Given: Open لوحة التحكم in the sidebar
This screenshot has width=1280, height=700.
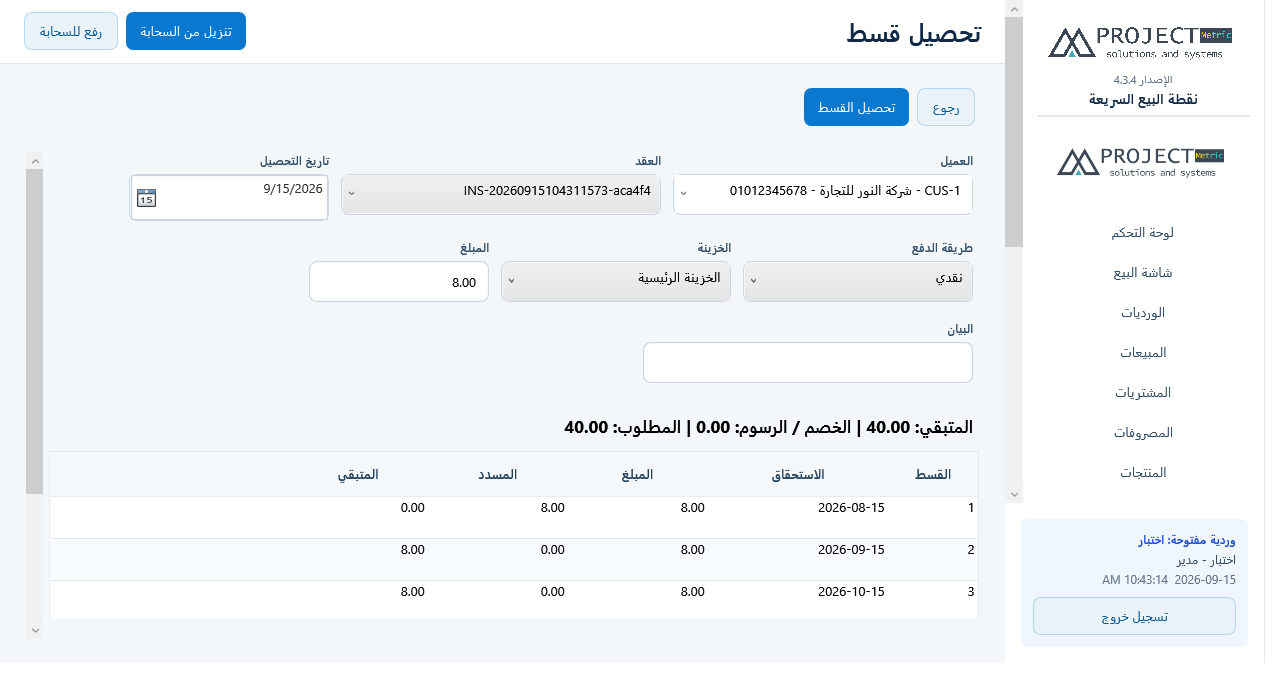Looking at the screenshot, I should pos(1142,232).
